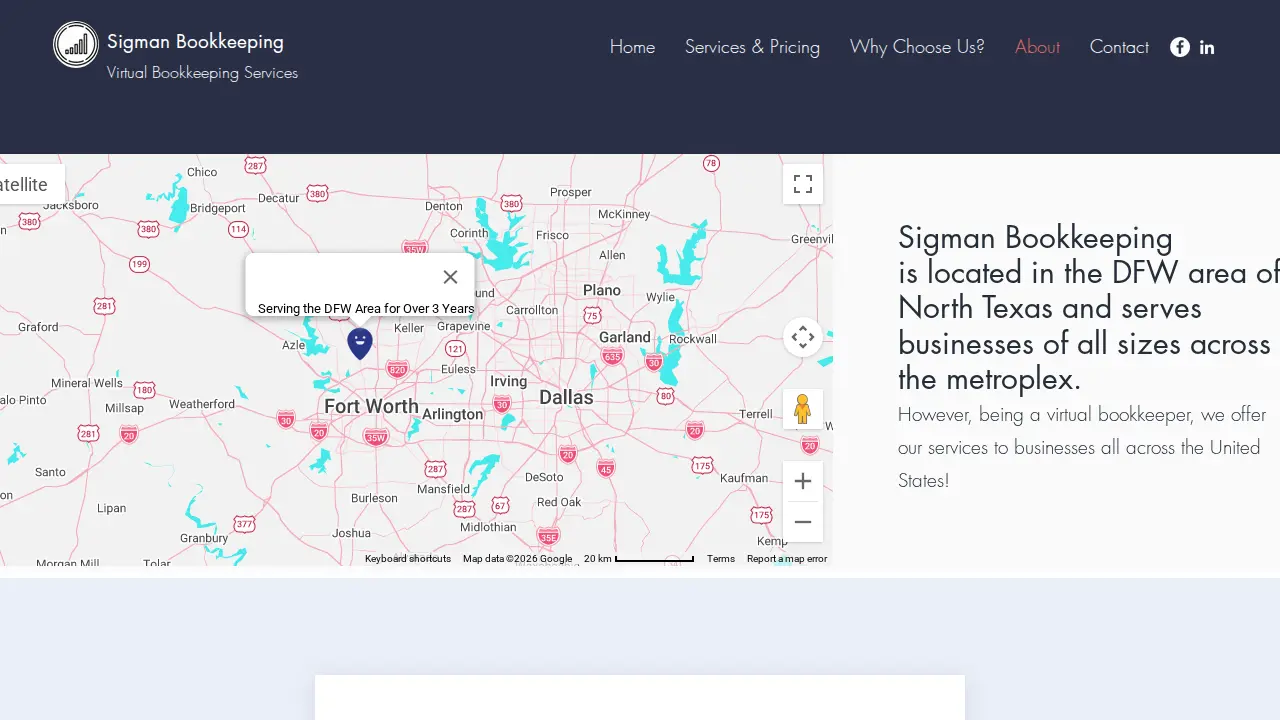
Task: Close the map info window
Action: pos(450,277)
